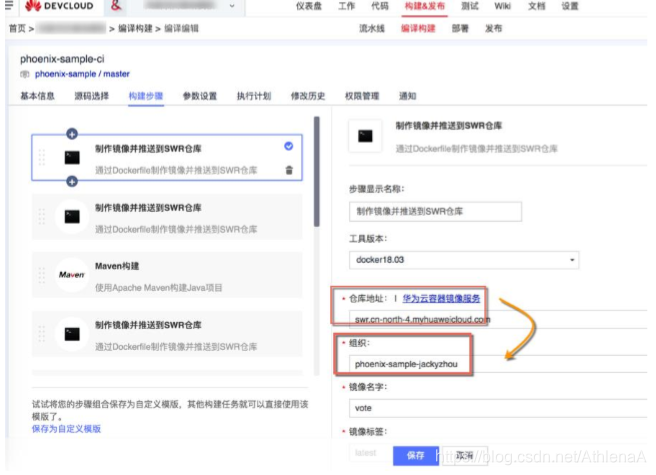Click terminal icon of second SWR step

click(x=72, y=217)
